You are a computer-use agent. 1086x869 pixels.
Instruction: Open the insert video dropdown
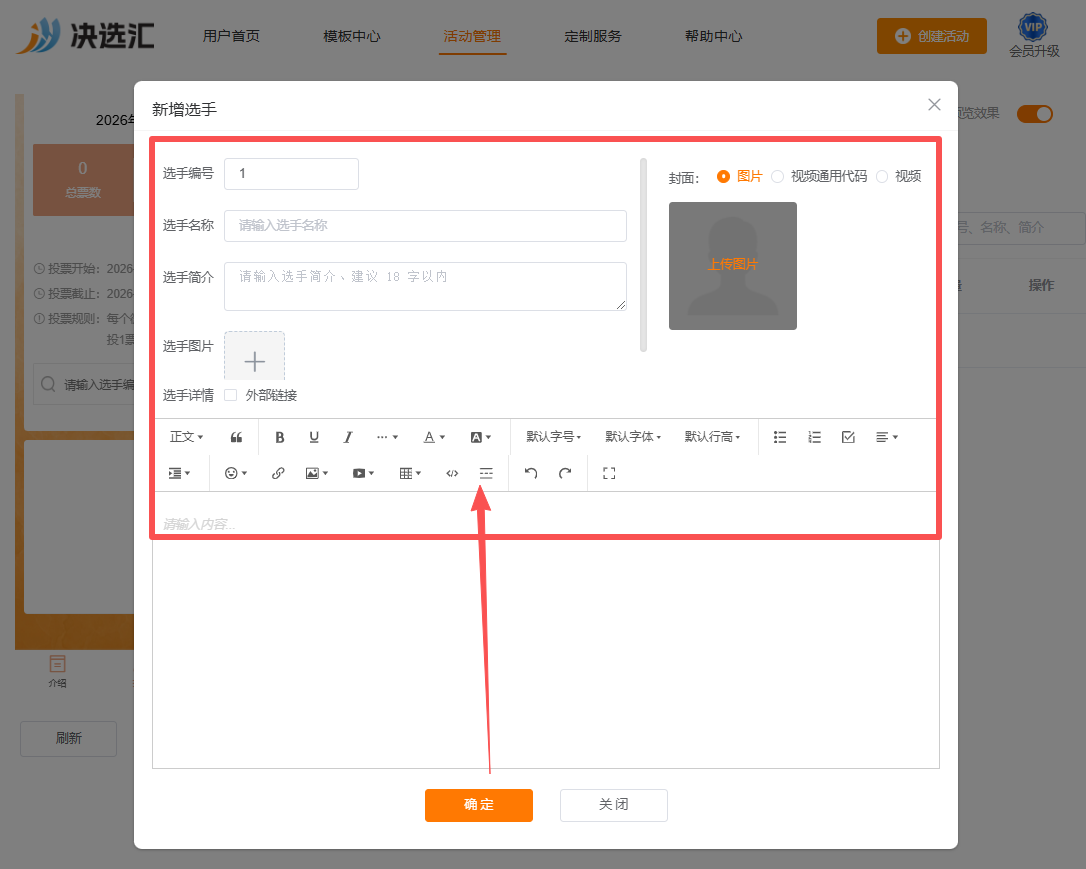(364, 473)
